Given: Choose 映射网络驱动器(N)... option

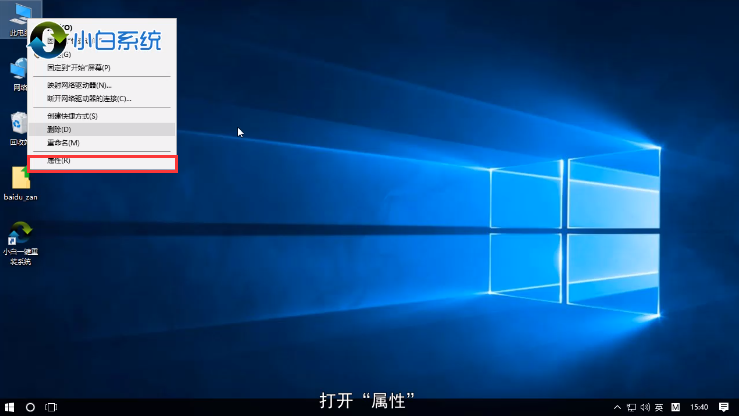Looking at the screenshot, I should tap(79, 85).
